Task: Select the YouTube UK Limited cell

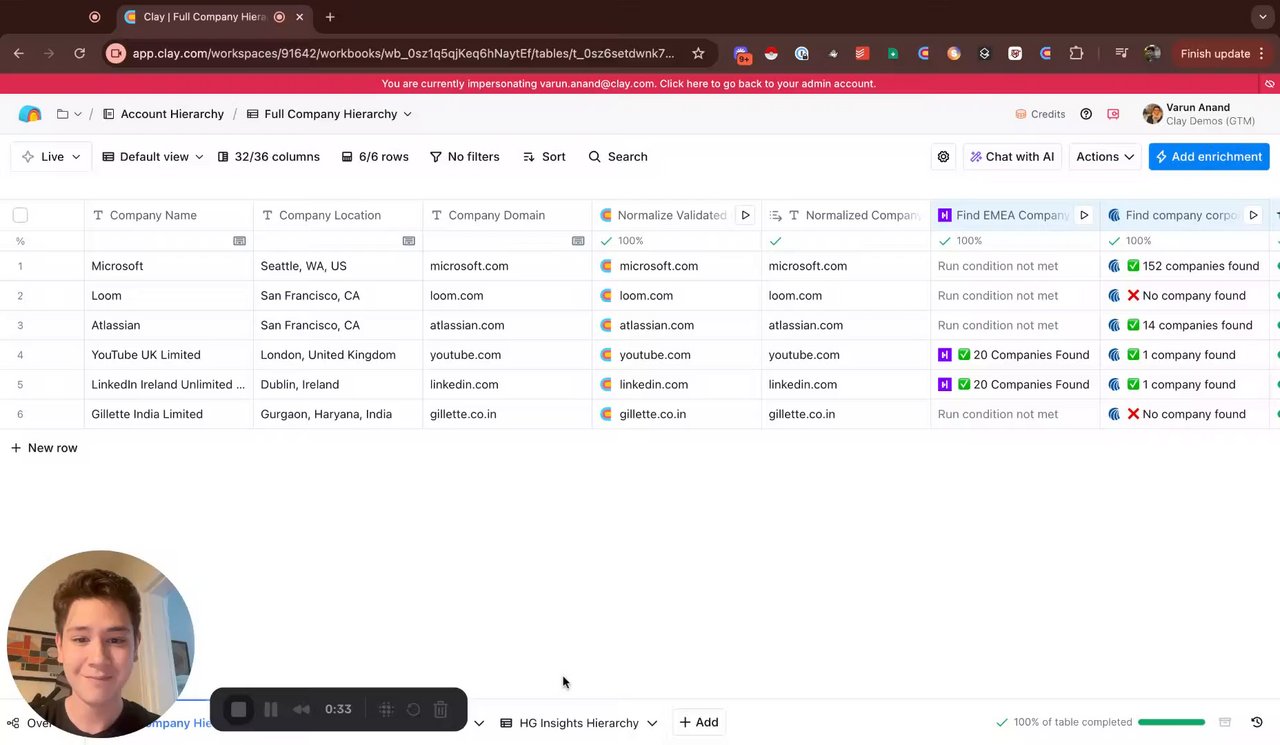Action: [169, 355]
